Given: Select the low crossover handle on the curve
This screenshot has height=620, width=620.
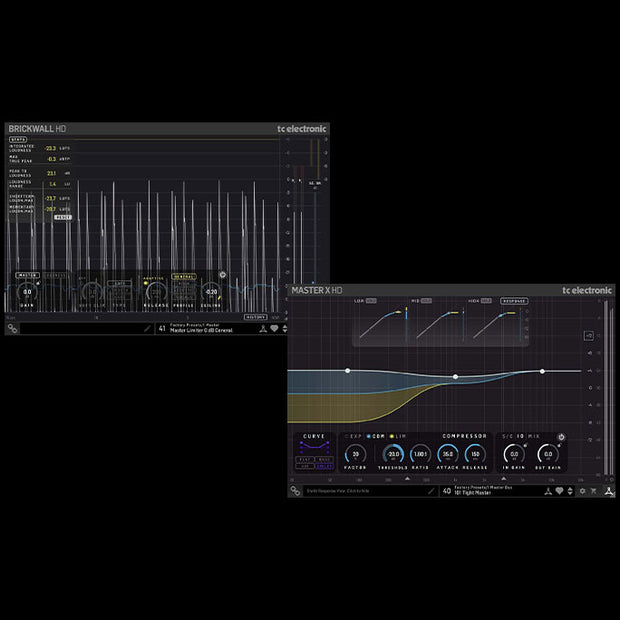Looking at the screenshot, I should tap(348, 370).
